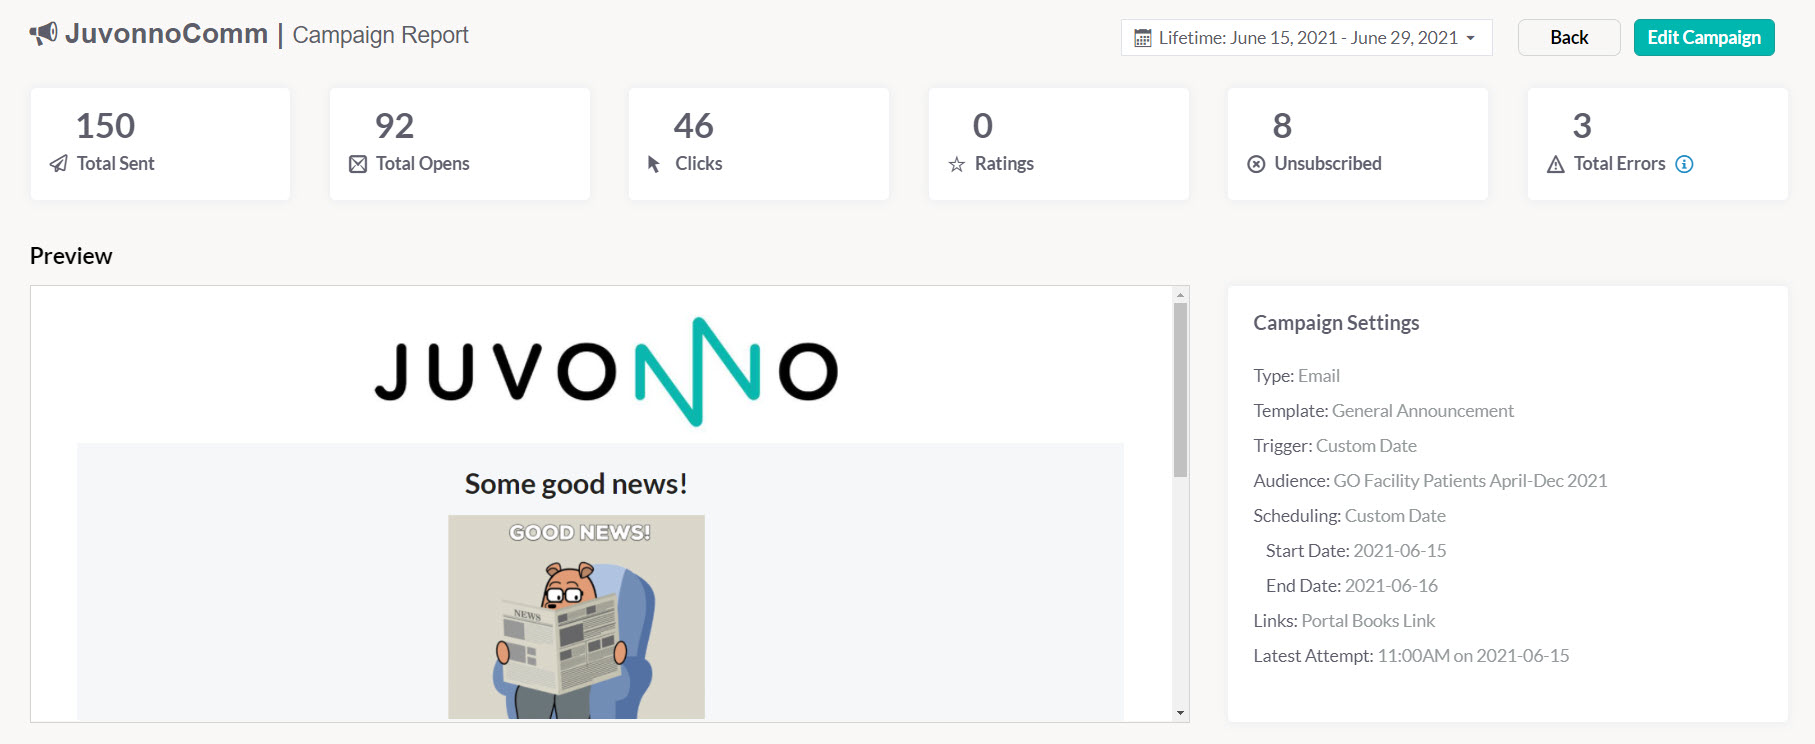Click the Good News bear image

click(576, 617)
